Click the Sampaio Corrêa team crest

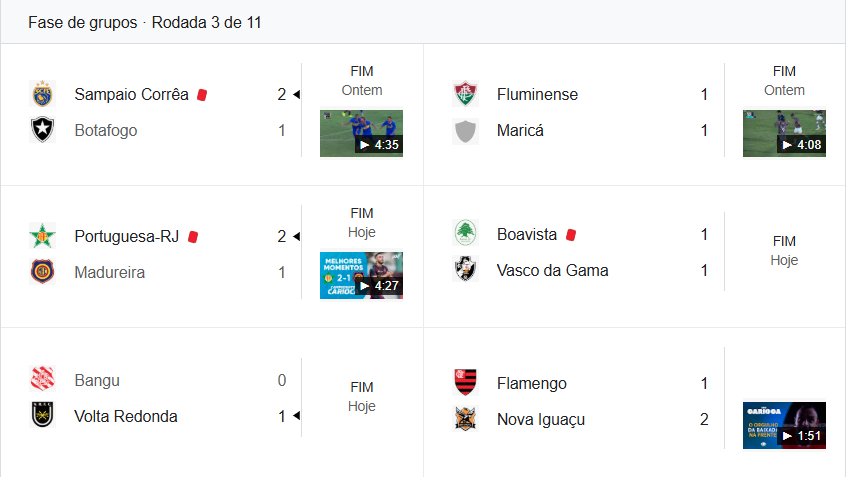(x=42, y=94)
